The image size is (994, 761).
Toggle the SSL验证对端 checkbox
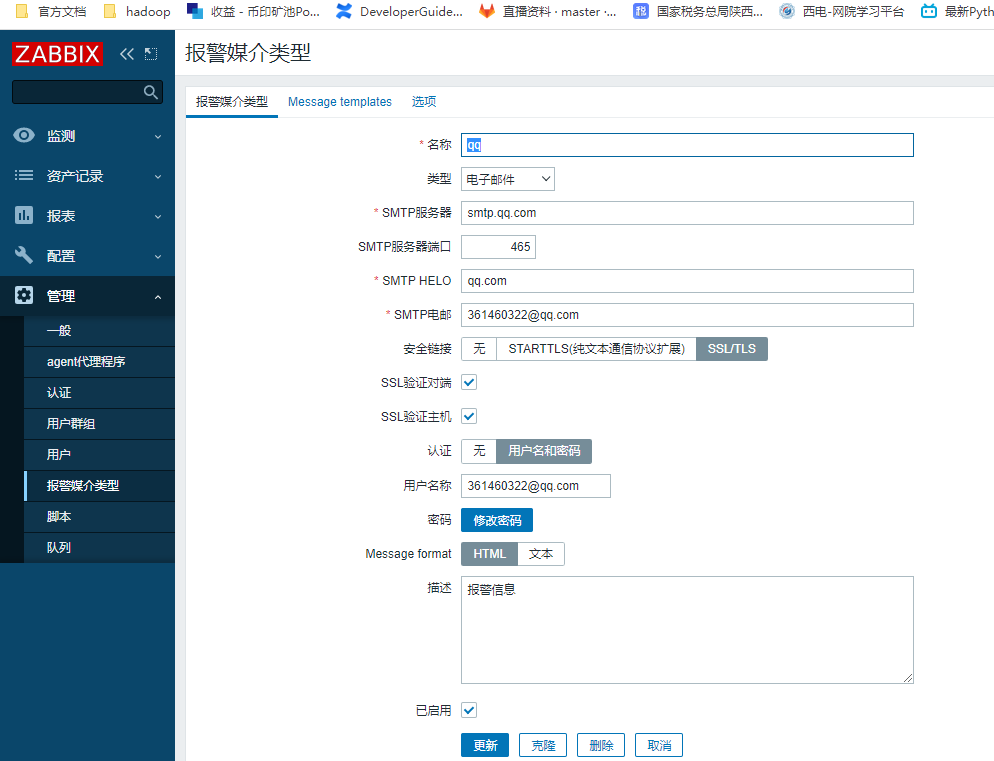(x=469, y=382)
